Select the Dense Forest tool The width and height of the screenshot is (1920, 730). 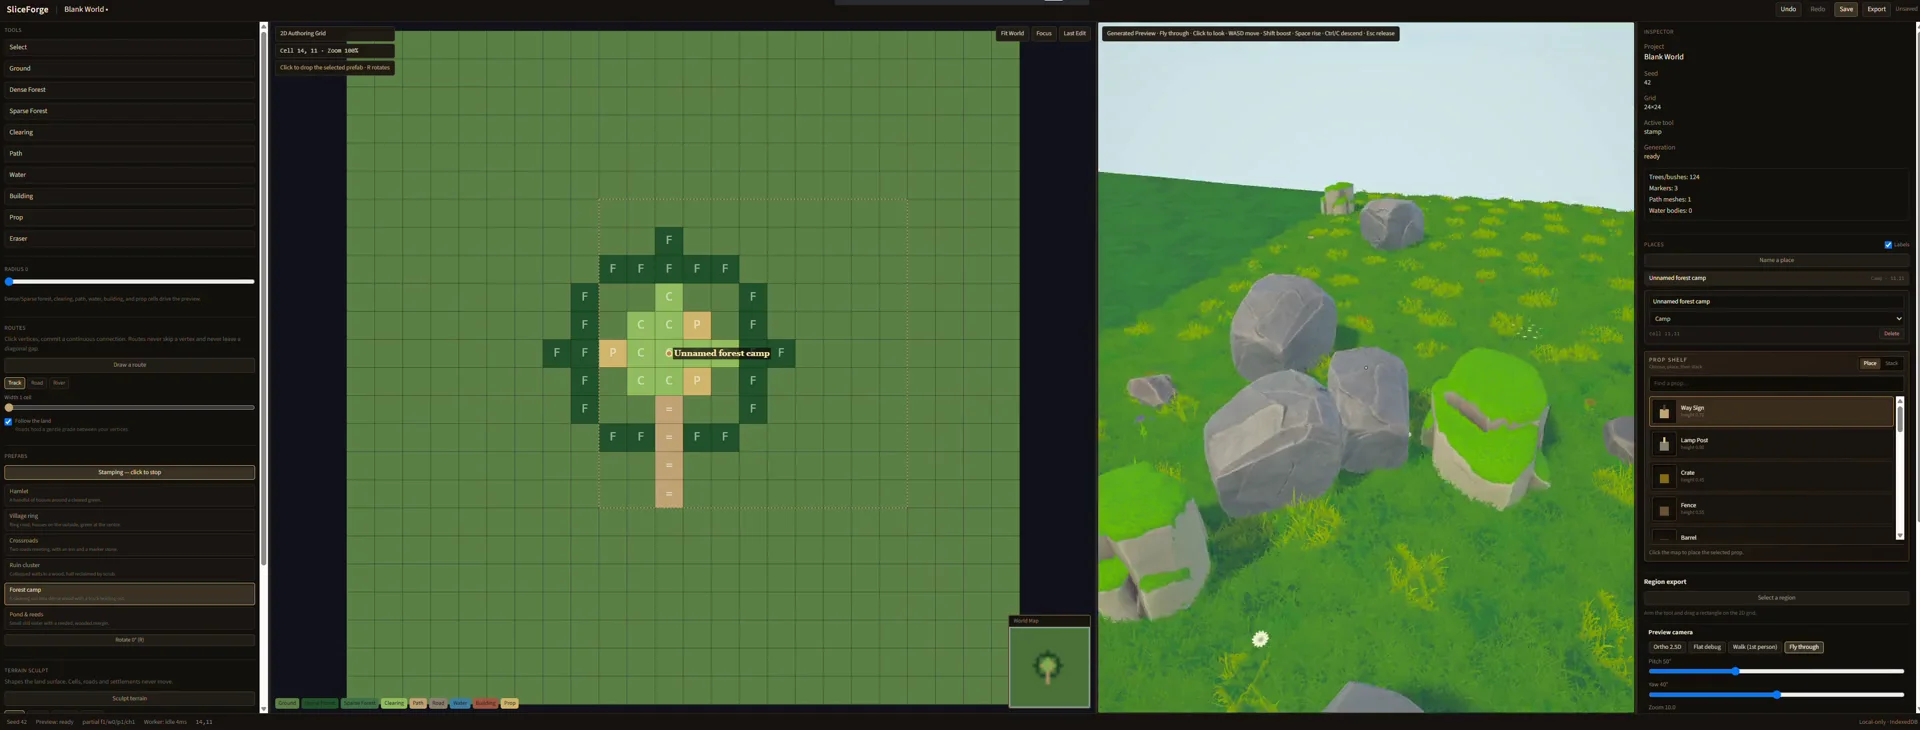coord(129,90)
